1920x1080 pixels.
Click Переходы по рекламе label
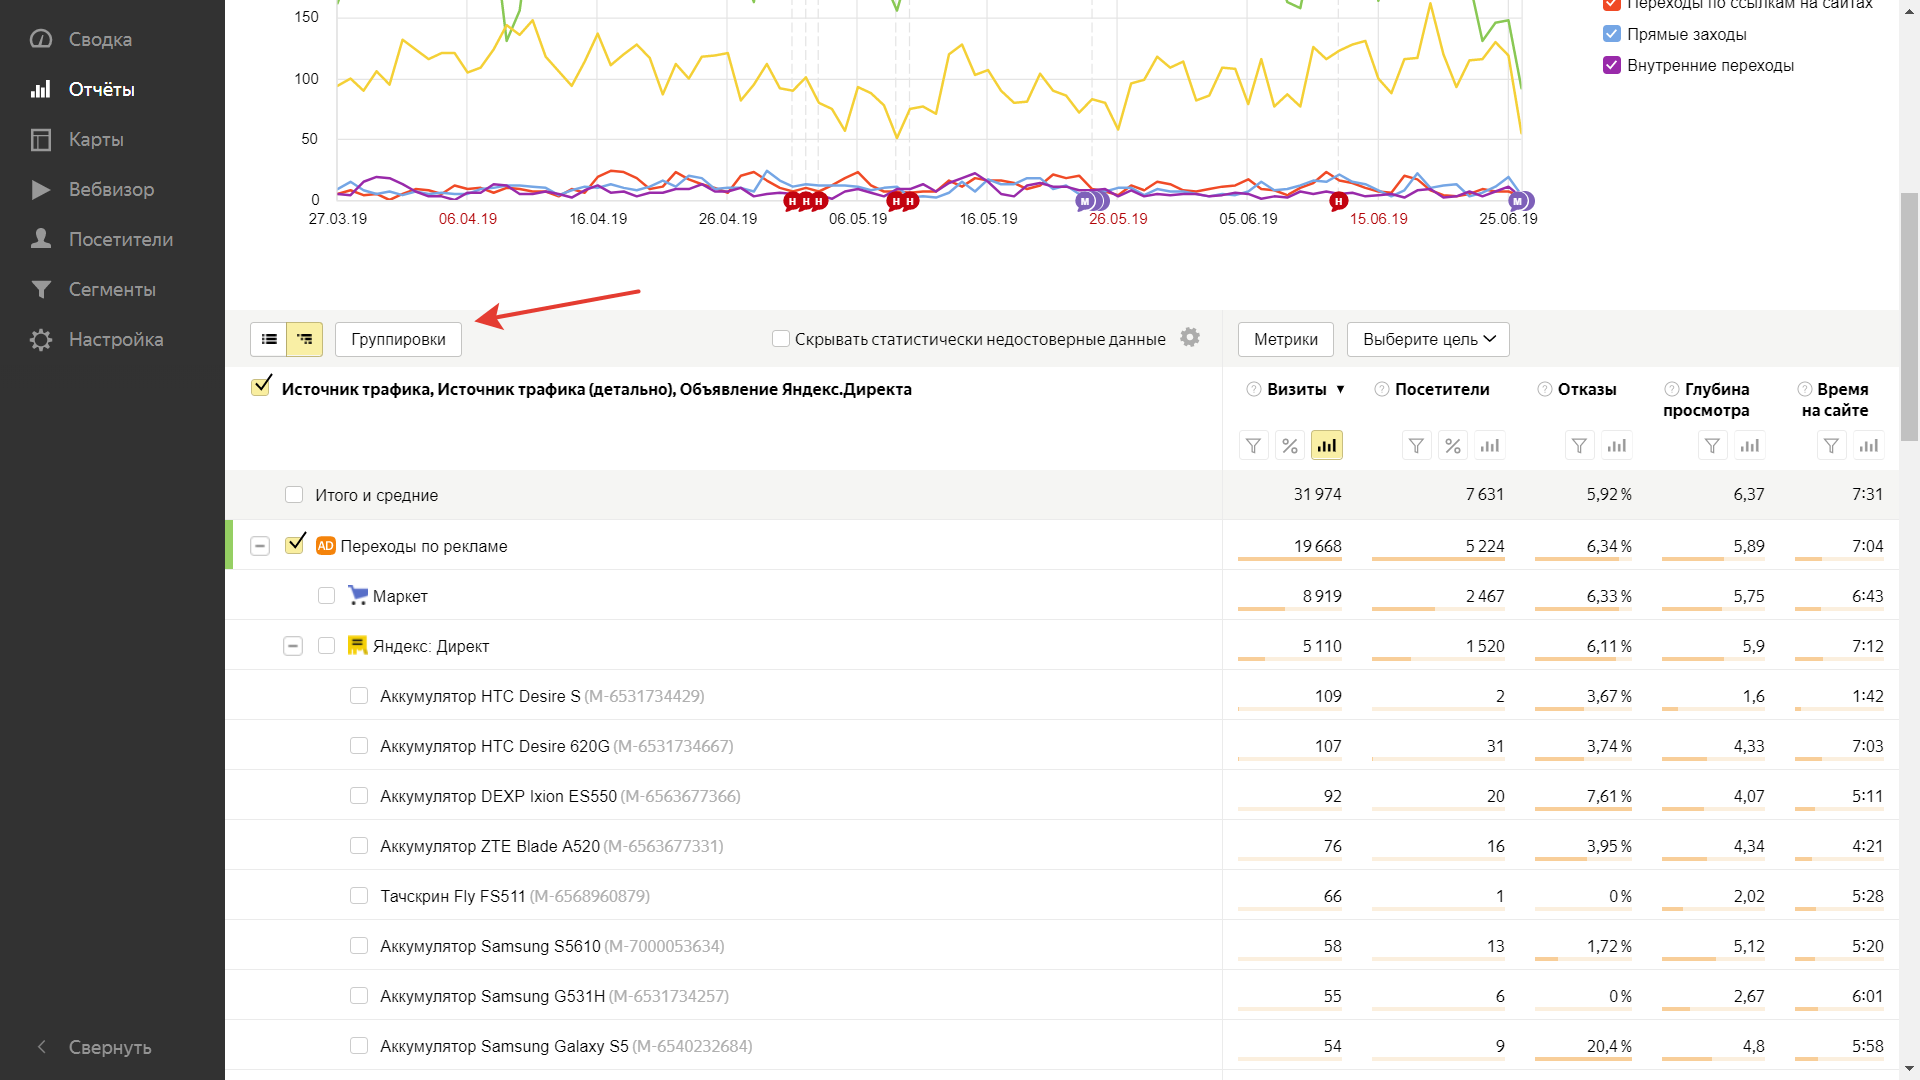(424, 546)
